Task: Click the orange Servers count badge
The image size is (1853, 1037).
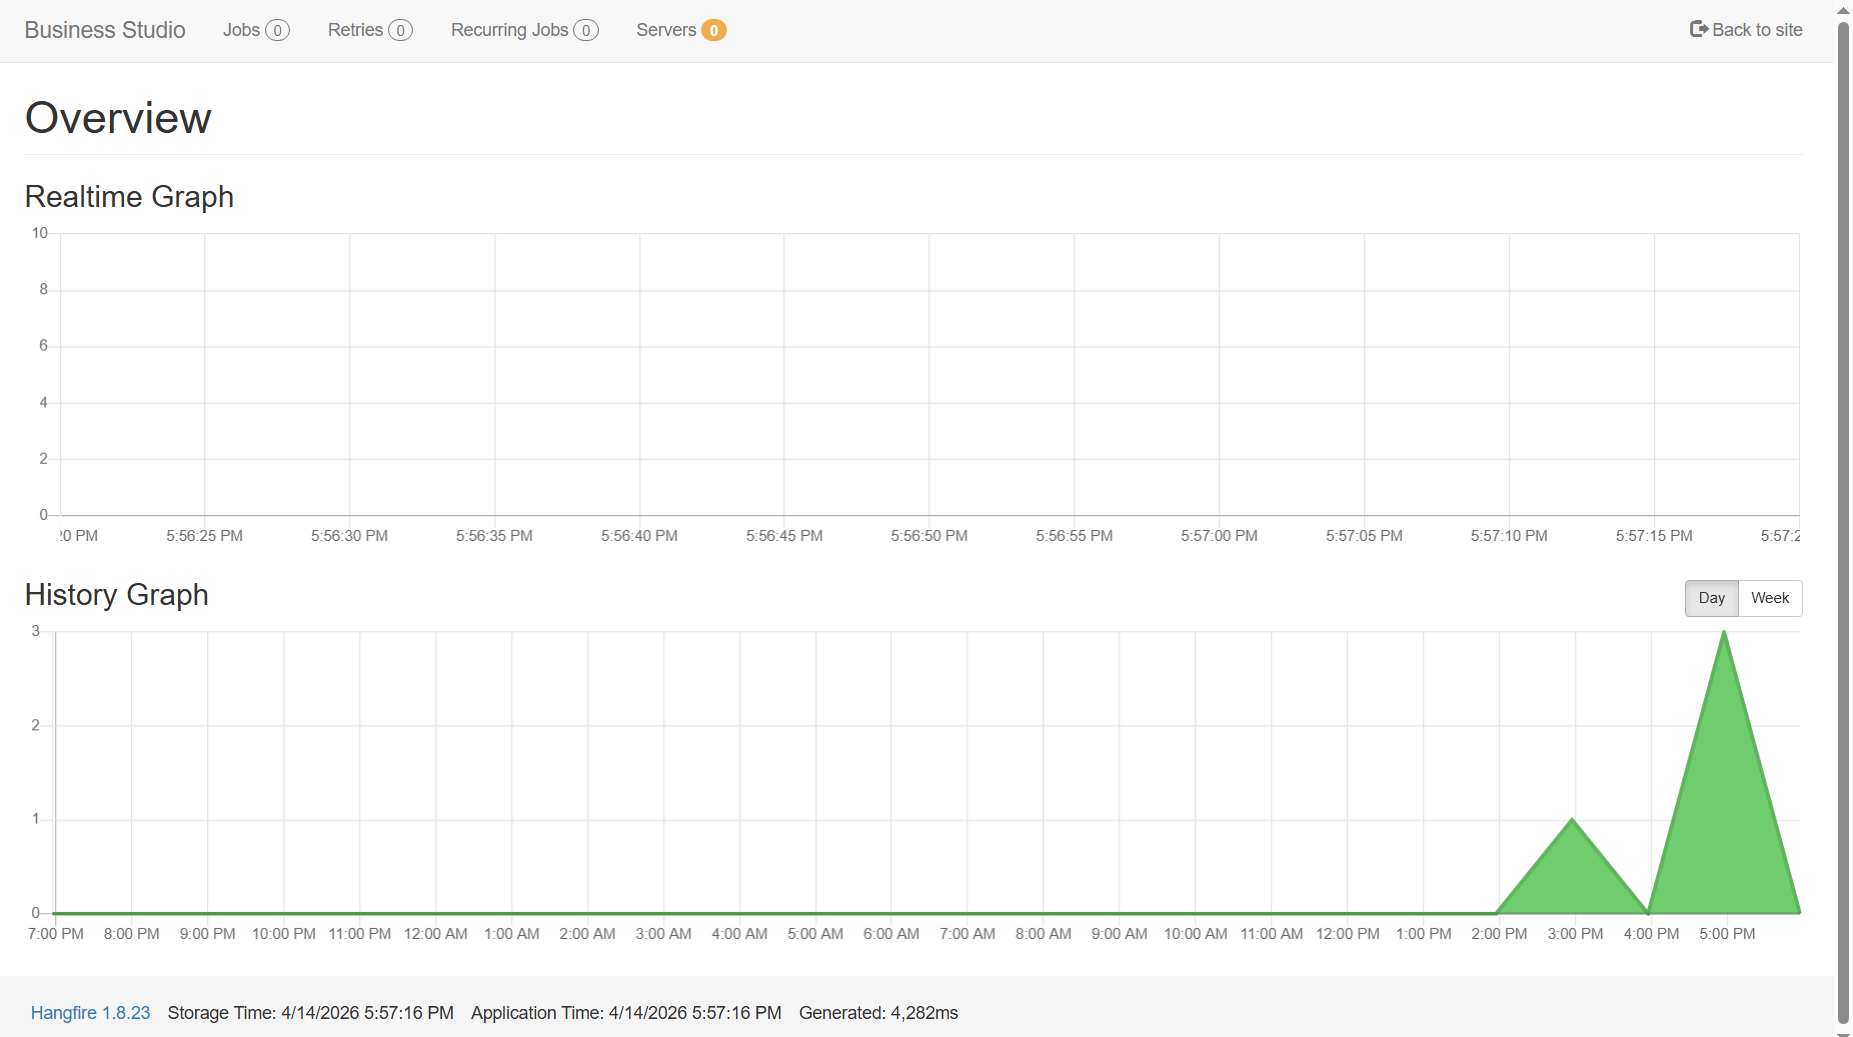Action: click(713, 30)
